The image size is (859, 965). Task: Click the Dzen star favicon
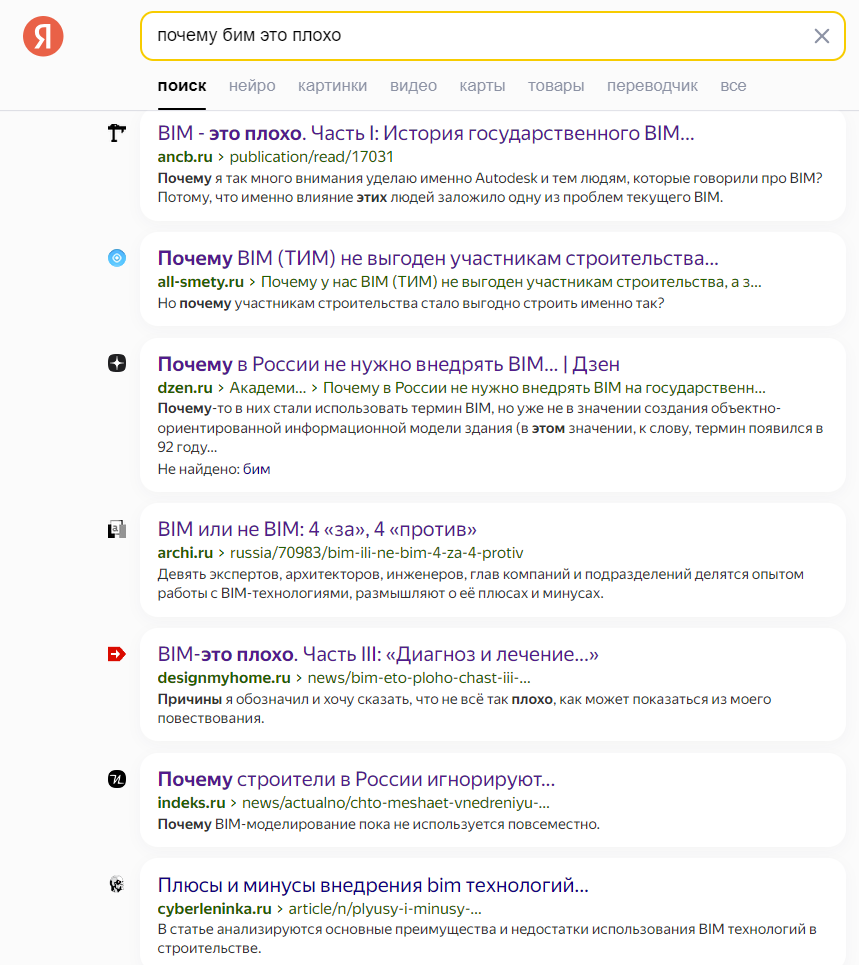click(x=117, y=363)
